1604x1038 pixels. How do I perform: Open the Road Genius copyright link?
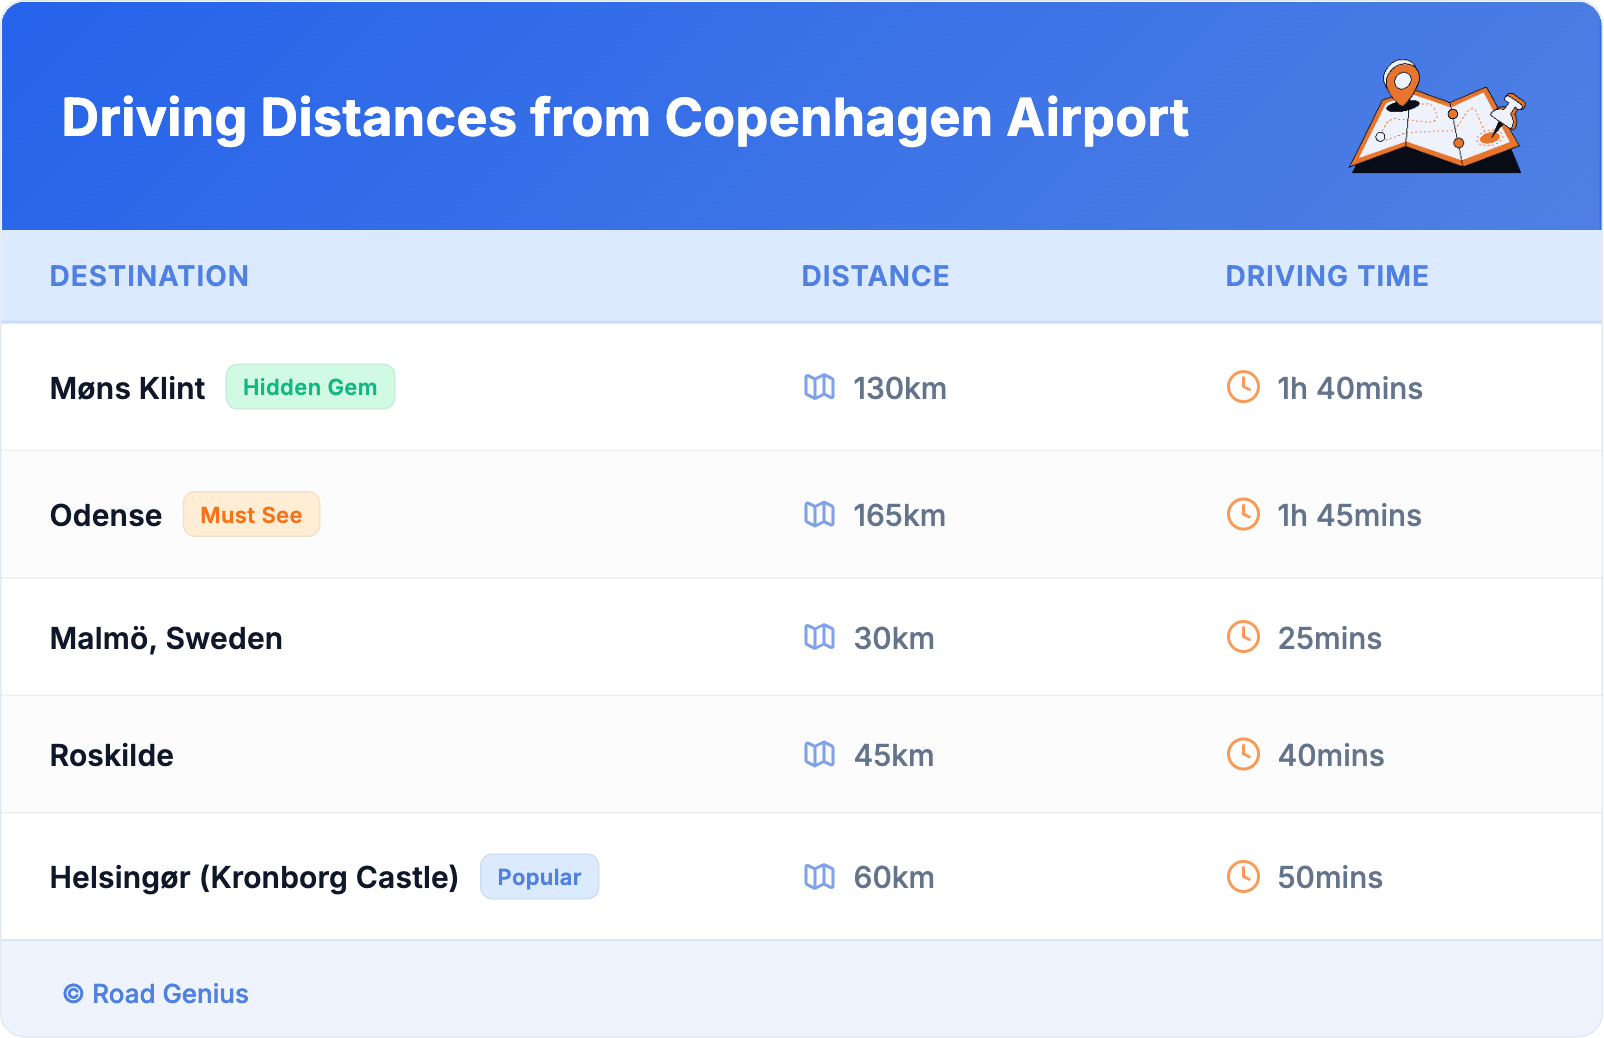(156, 994)
